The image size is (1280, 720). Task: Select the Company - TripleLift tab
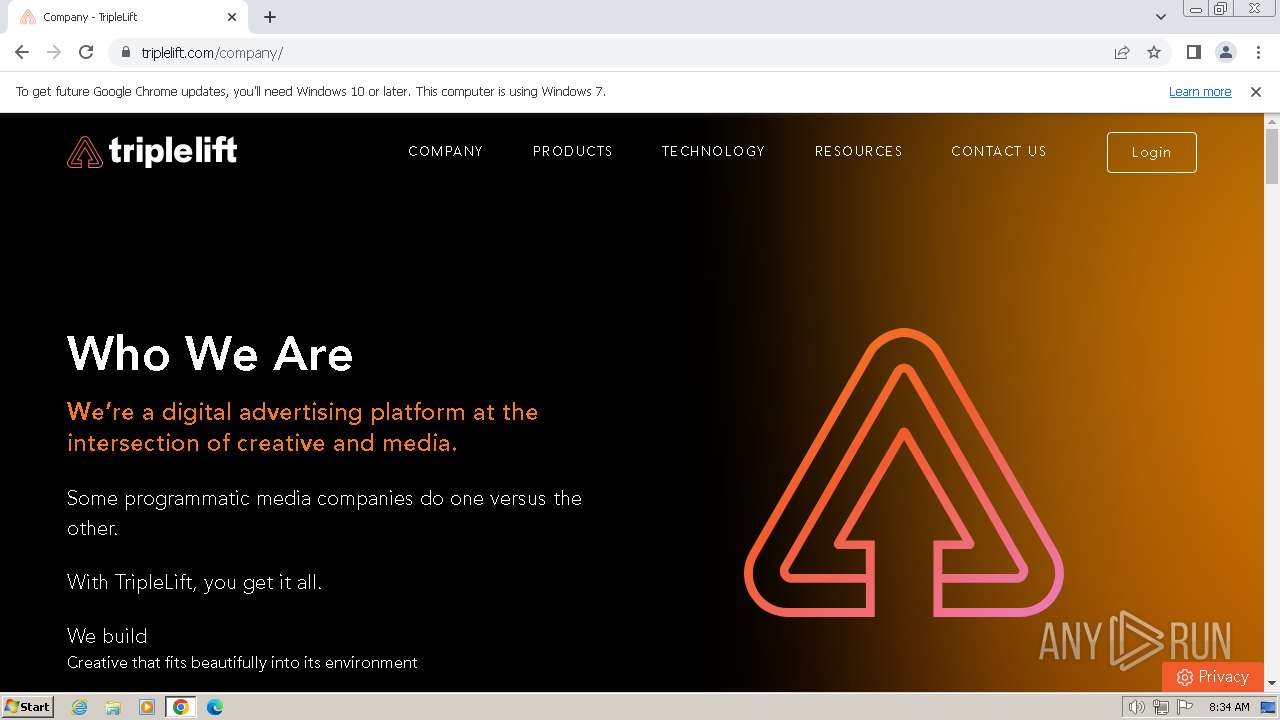click(x=128, y=17)
